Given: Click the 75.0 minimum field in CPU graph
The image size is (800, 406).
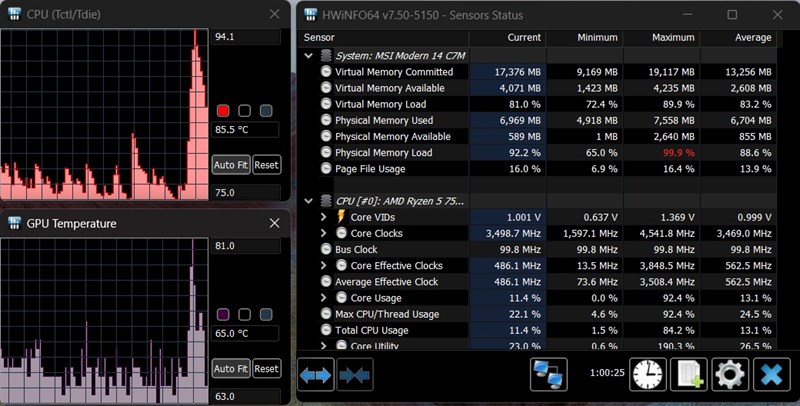Looking at the screenshot, I should (246, 192).
